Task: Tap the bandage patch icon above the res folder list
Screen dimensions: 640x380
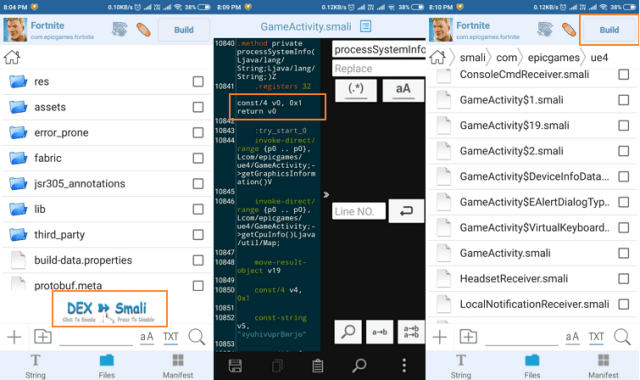Action: tap(144, 30)
